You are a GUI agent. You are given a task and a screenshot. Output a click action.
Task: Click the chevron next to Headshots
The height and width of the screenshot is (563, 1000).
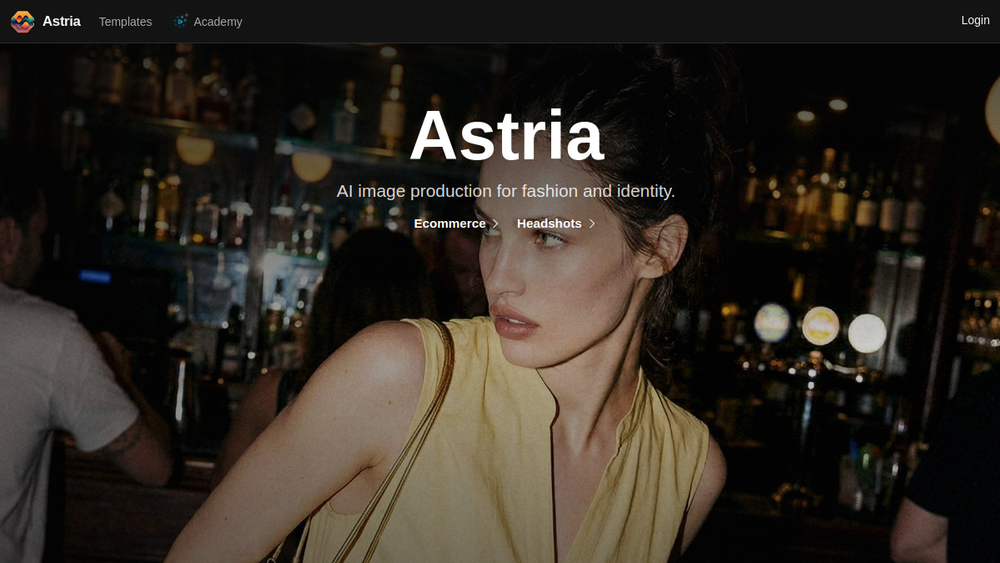592,224
